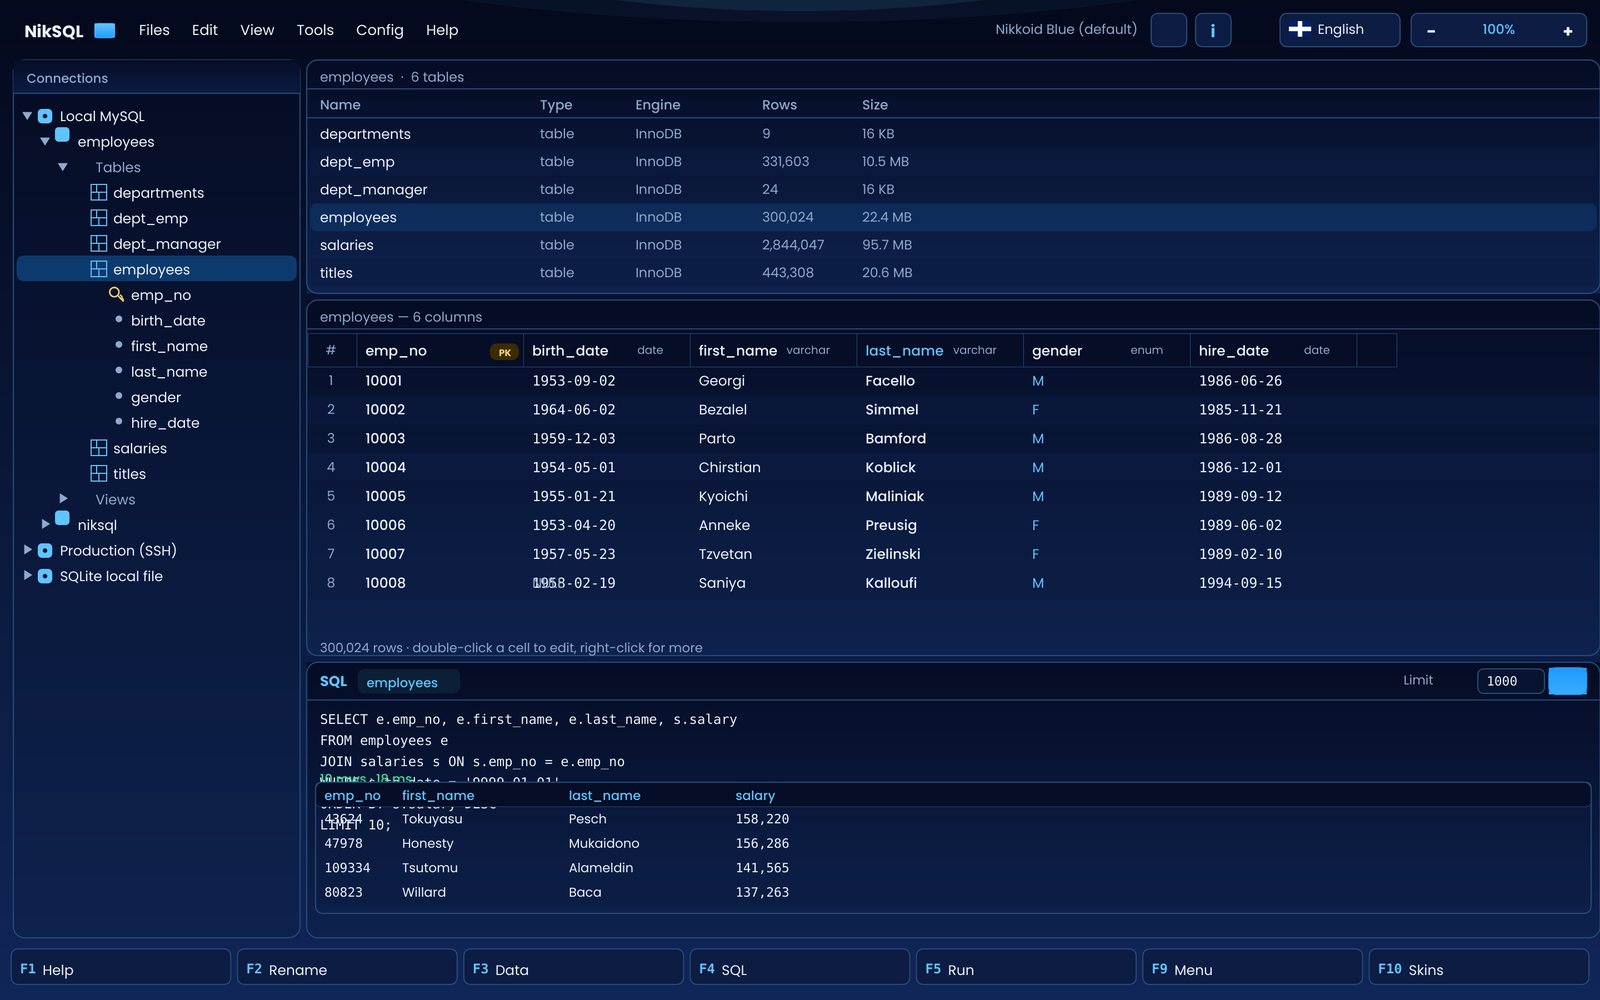Click the F2 Rename button

[x=347, y=968]
